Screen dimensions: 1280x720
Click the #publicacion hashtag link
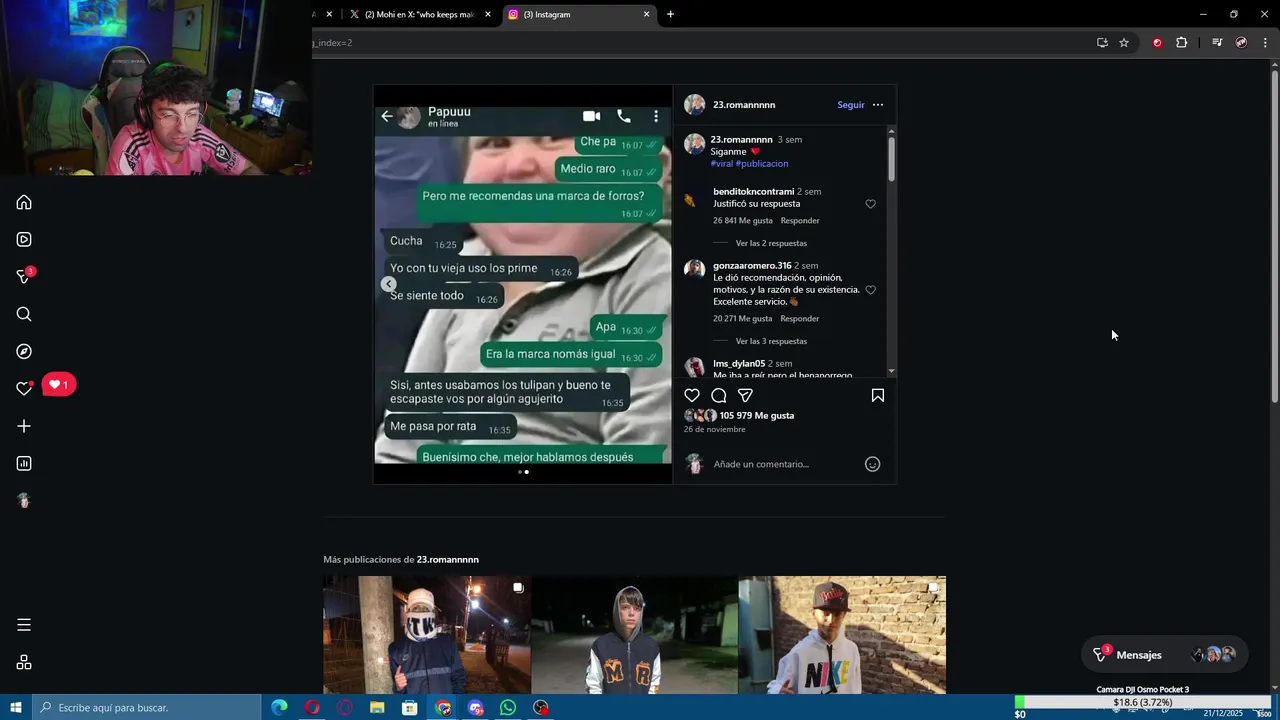click(762, 163)
